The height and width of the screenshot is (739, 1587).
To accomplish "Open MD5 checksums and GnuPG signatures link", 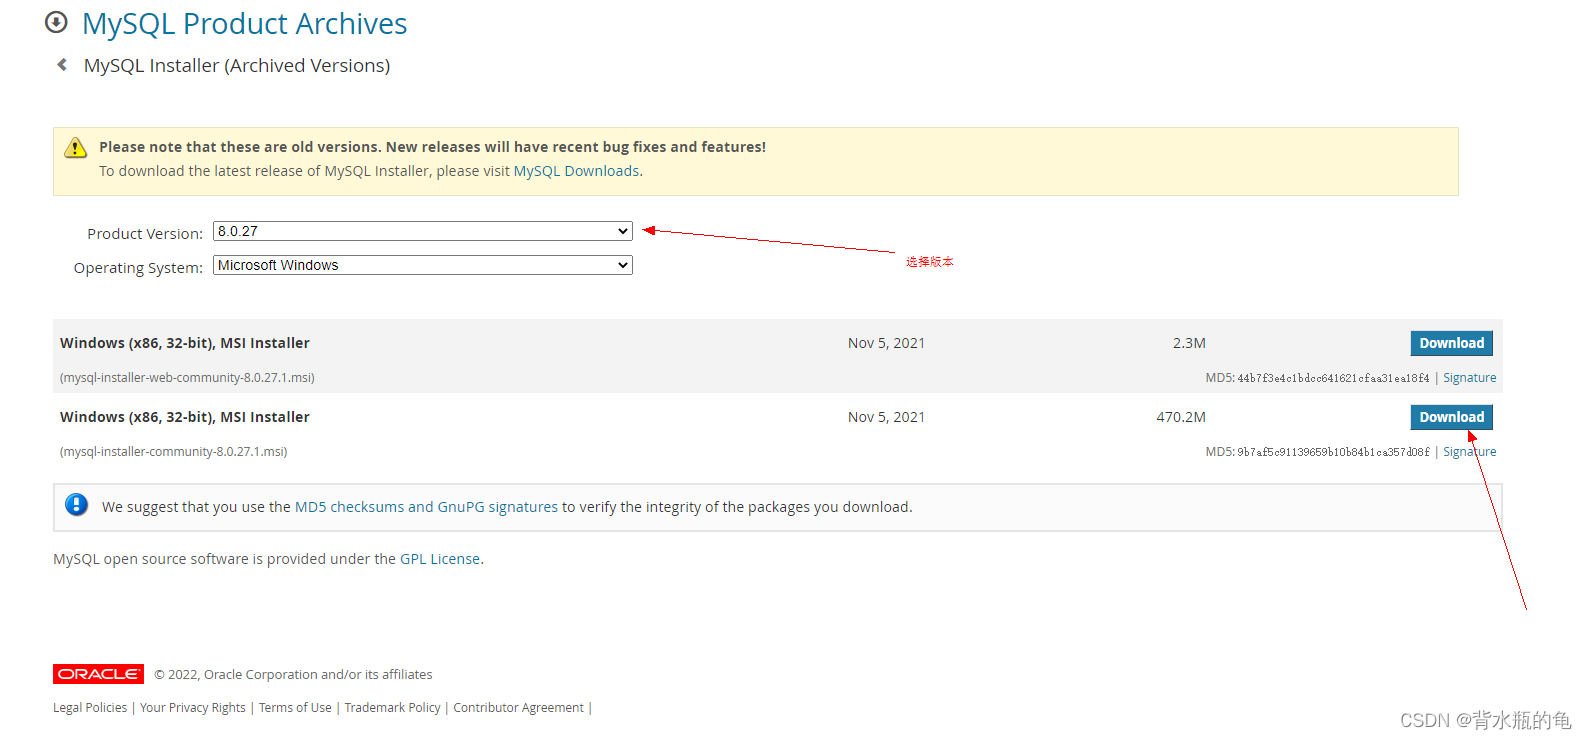I will (x=426, y=507).
